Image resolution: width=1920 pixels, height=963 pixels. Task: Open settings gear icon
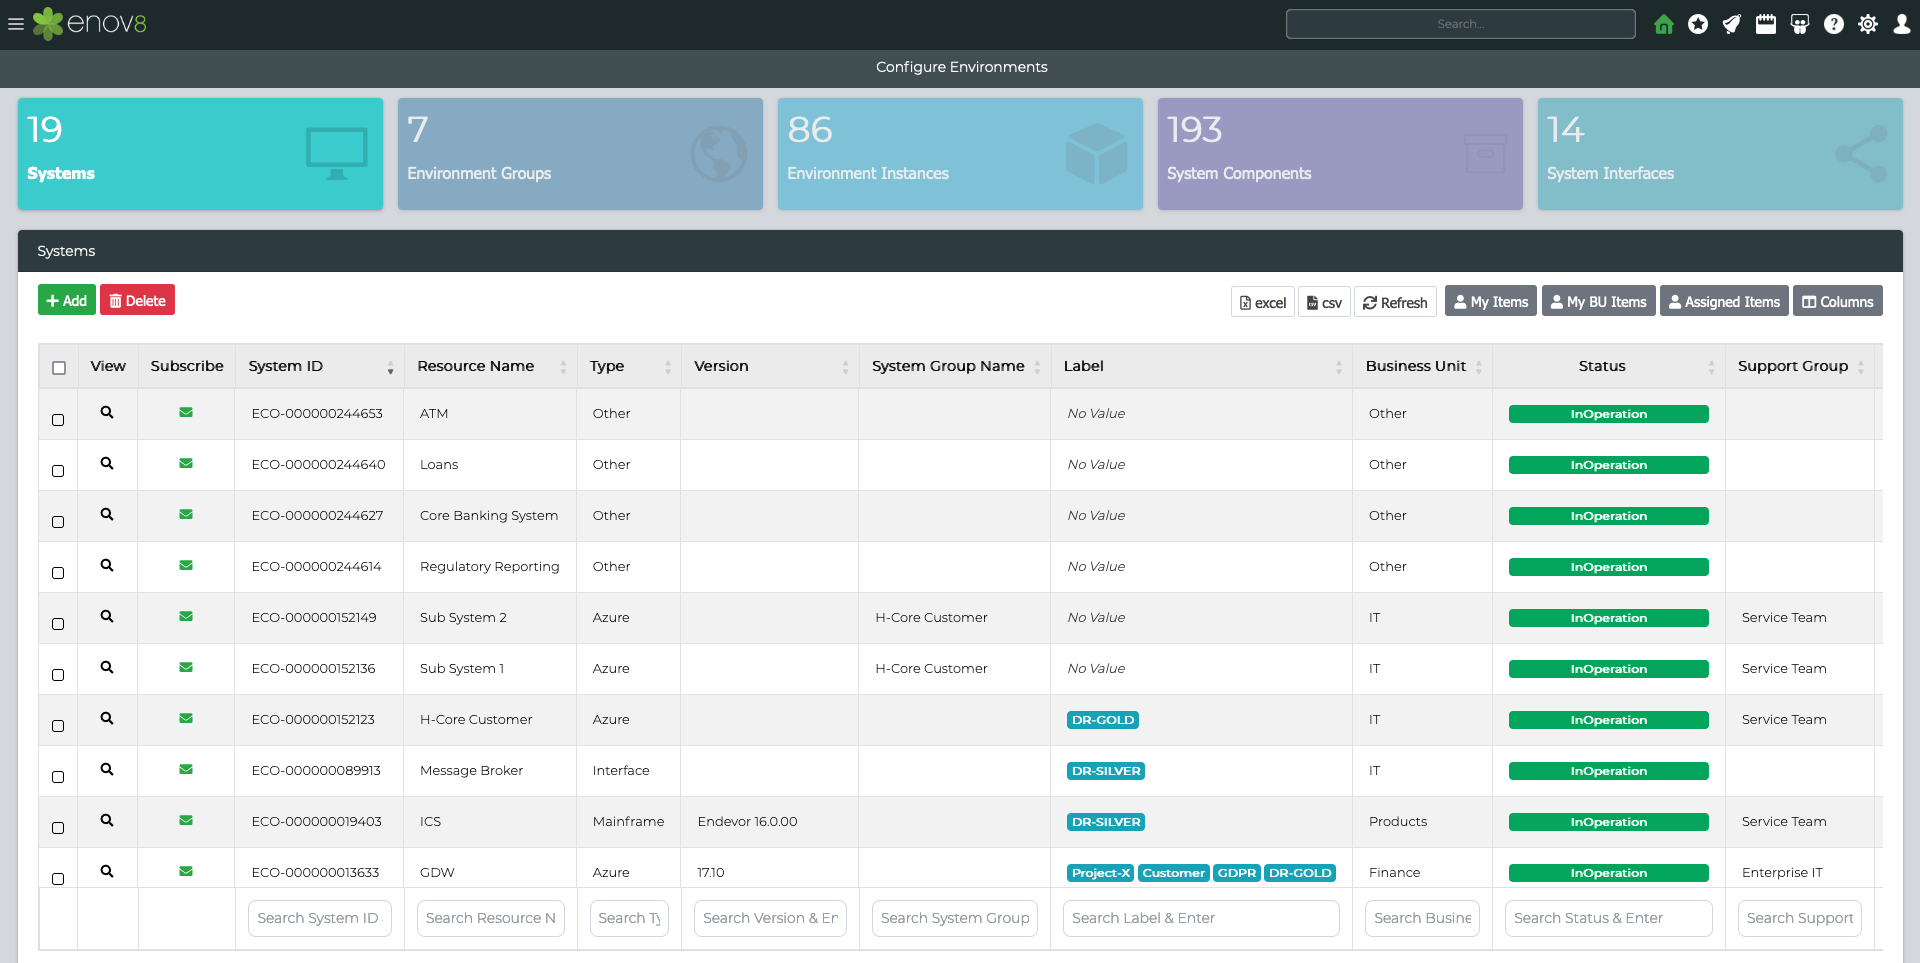(1868, 24)
